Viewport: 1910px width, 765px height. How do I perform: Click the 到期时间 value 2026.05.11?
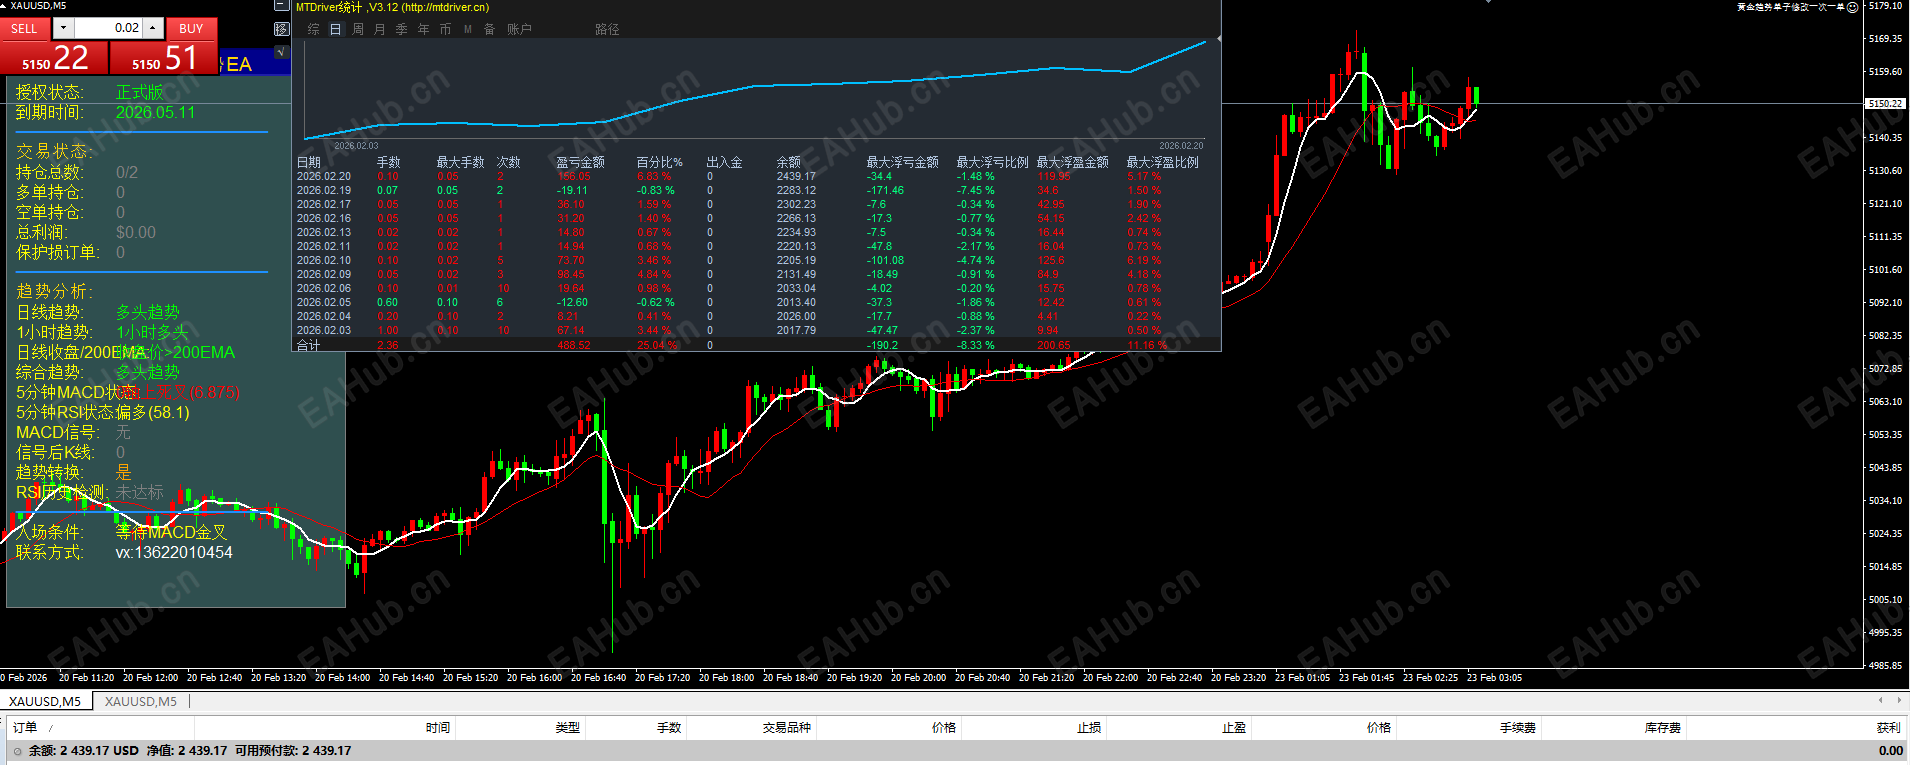pyautogui.click(x=155, y=112)
